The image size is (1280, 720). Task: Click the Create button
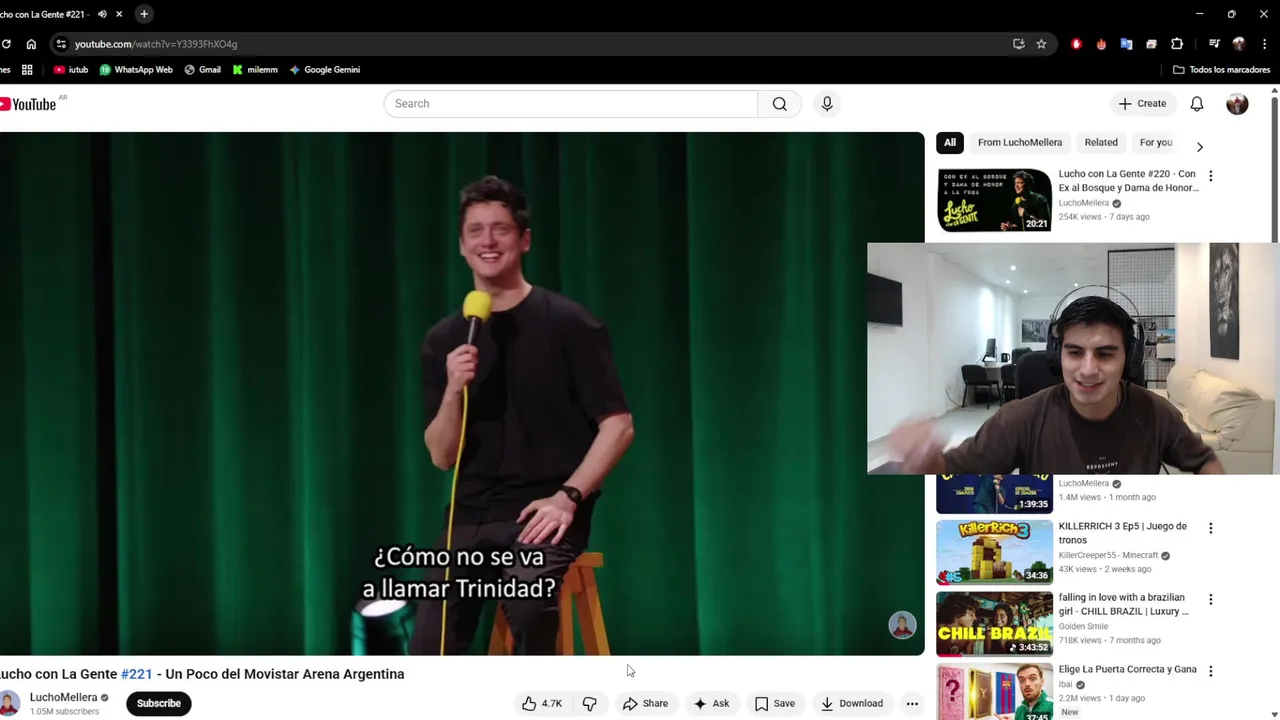[1142, 104]
